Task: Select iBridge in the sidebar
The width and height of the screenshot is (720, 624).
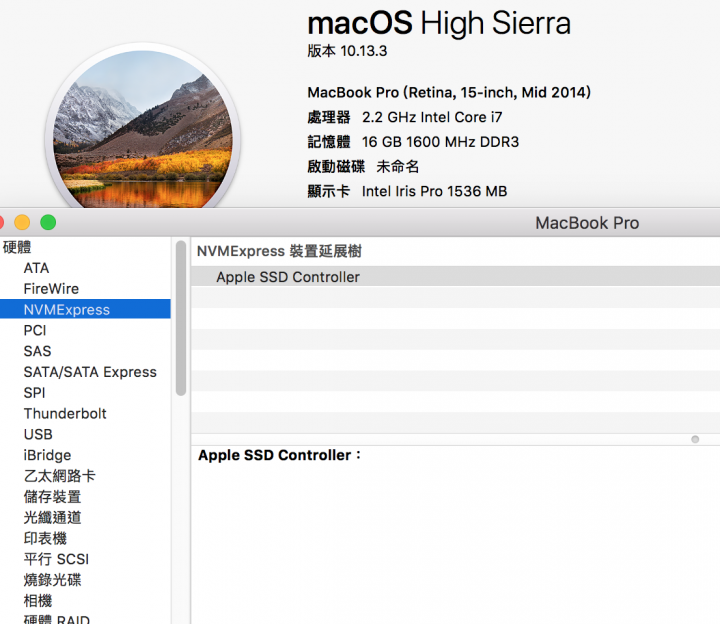Action: (x=47, y=455)
